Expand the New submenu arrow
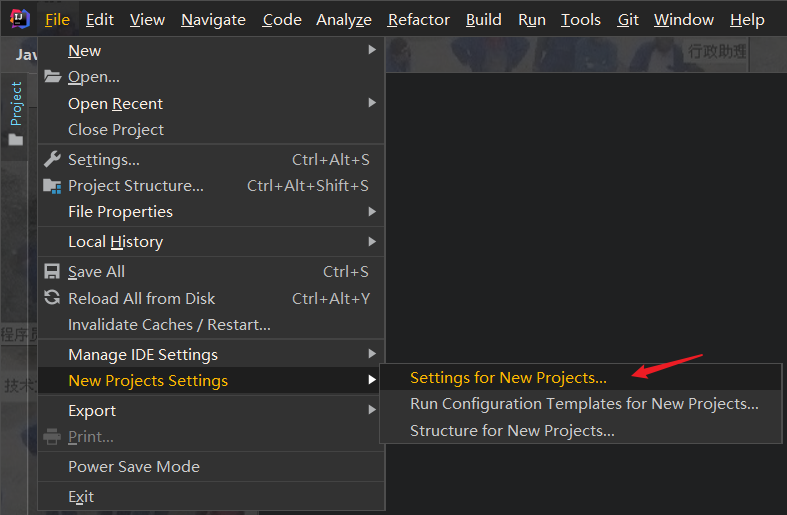Screen dimensions: 787x515 372,50
